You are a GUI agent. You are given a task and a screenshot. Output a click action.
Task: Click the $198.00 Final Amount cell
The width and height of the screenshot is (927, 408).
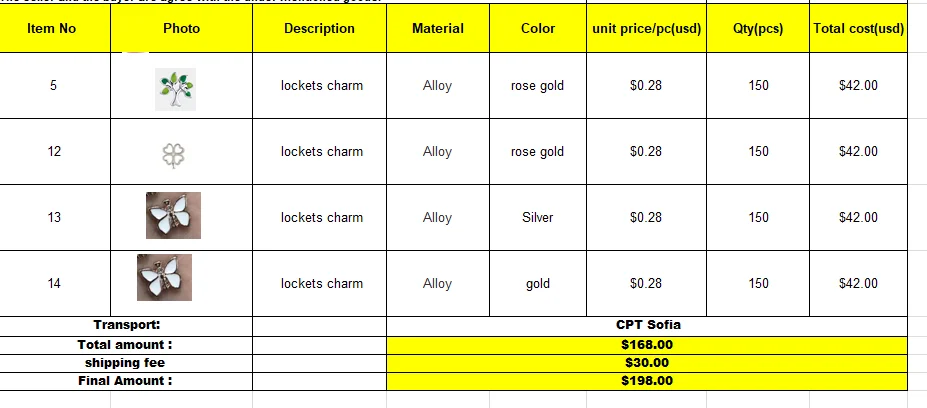[x=647, y=381]
